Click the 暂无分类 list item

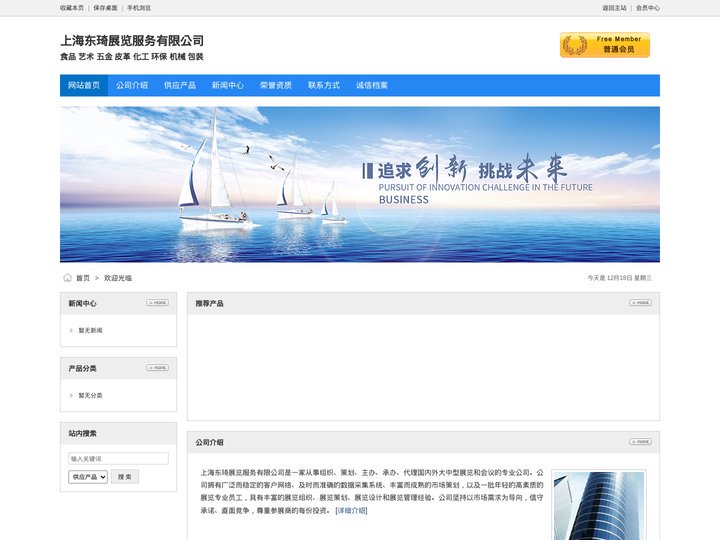click(x=90, y=395)
